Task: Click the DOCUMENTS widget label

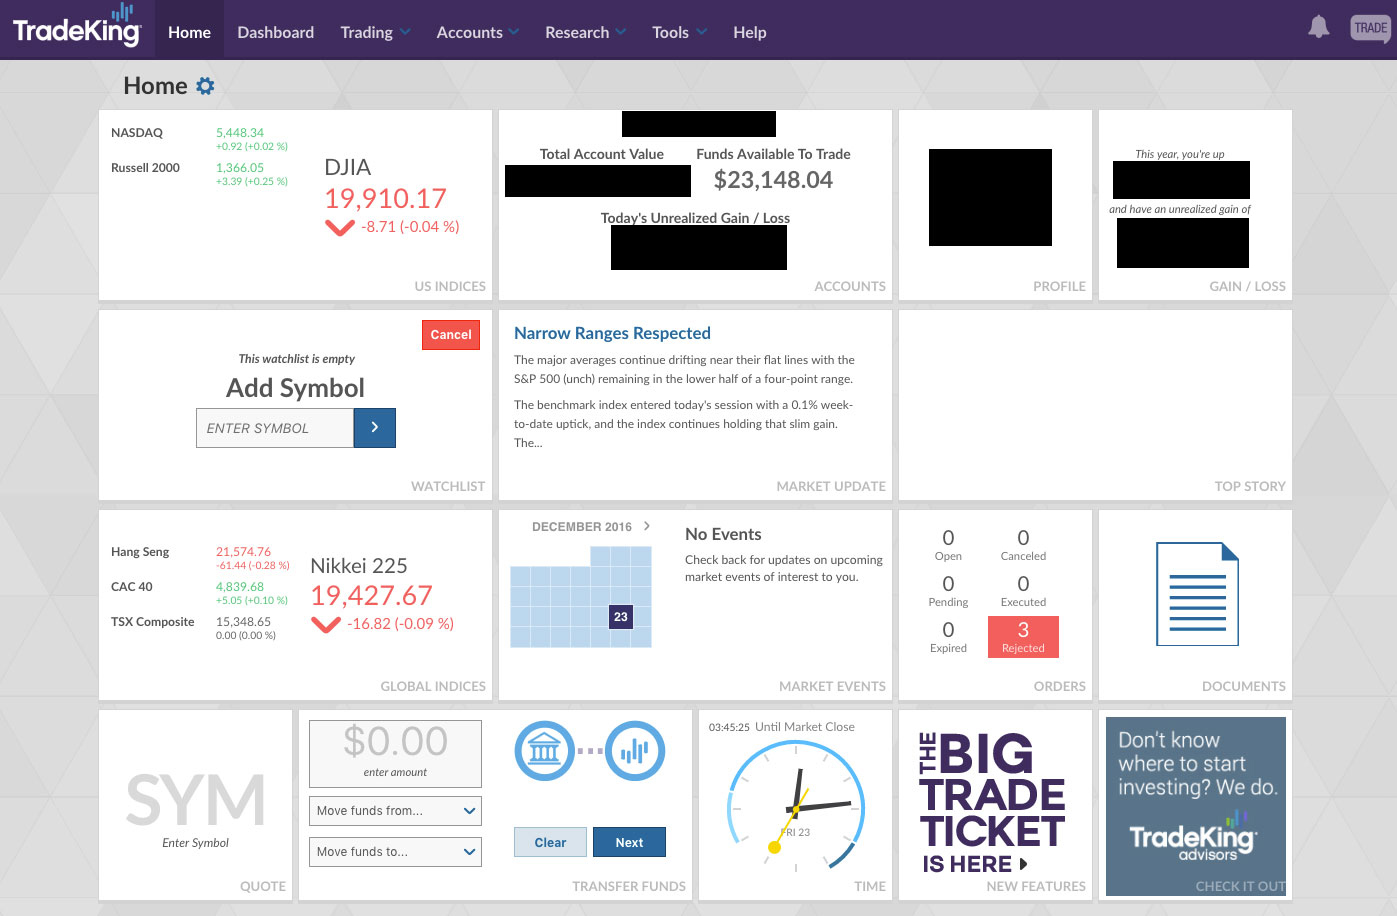Action: pos(1244,686)
